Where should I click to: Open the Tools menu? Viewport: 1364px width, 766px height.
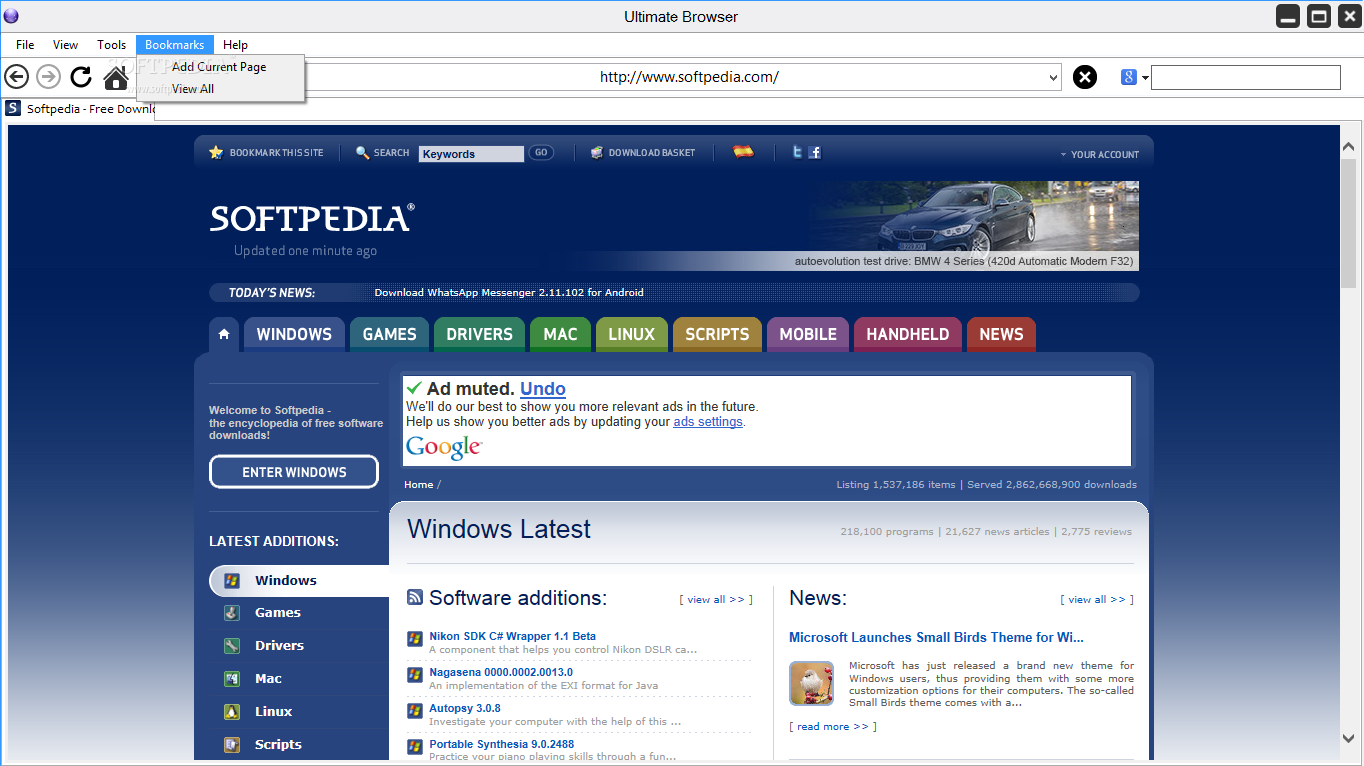pos(111,45)
